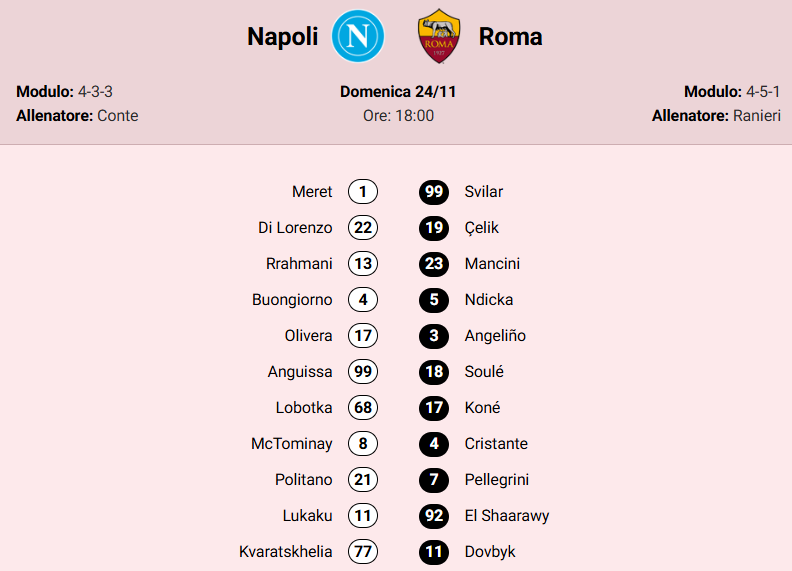The height and width of the screenshot is (571, 792).
Task: Select Lukaku's white number 11 badge
Action: (x=363, y=516)
